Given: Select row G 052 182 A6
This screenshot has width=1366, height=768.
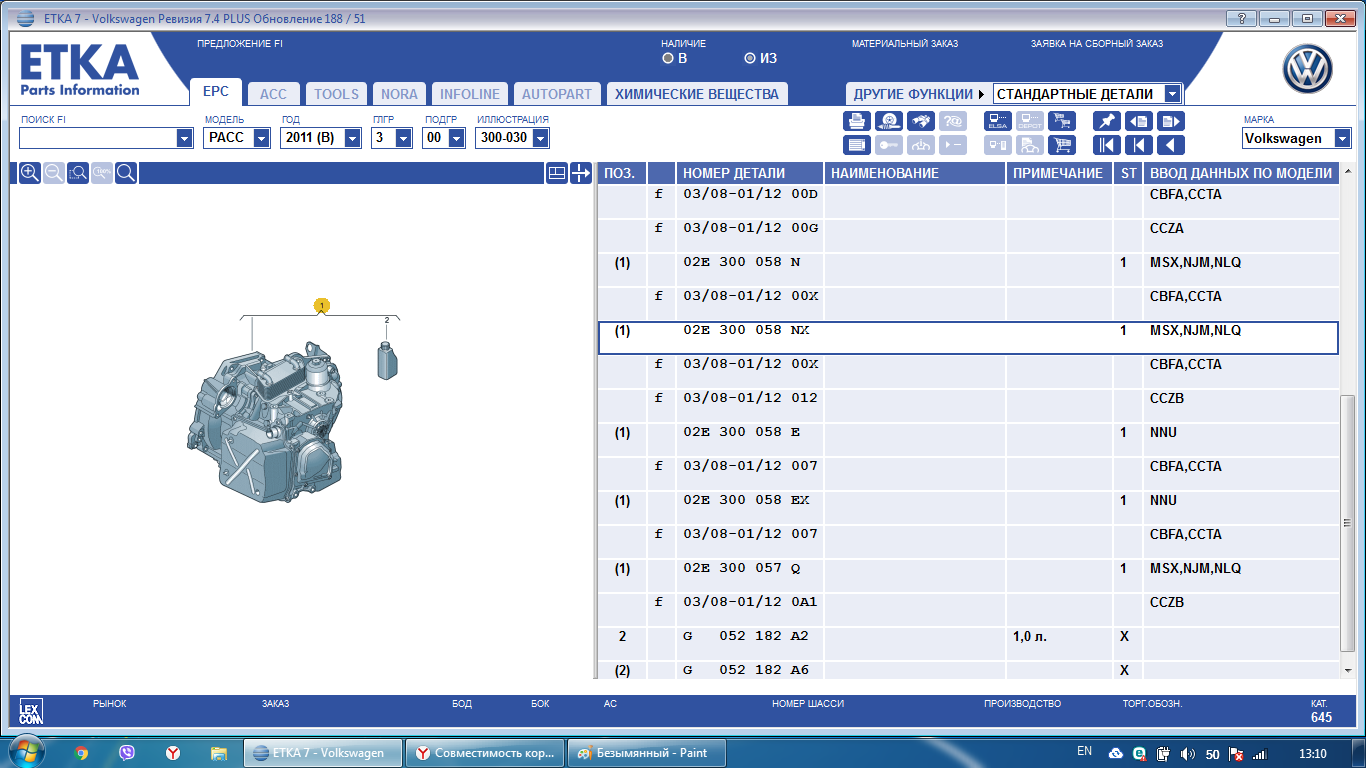Looking at the screenshot, I should [968, 670].
